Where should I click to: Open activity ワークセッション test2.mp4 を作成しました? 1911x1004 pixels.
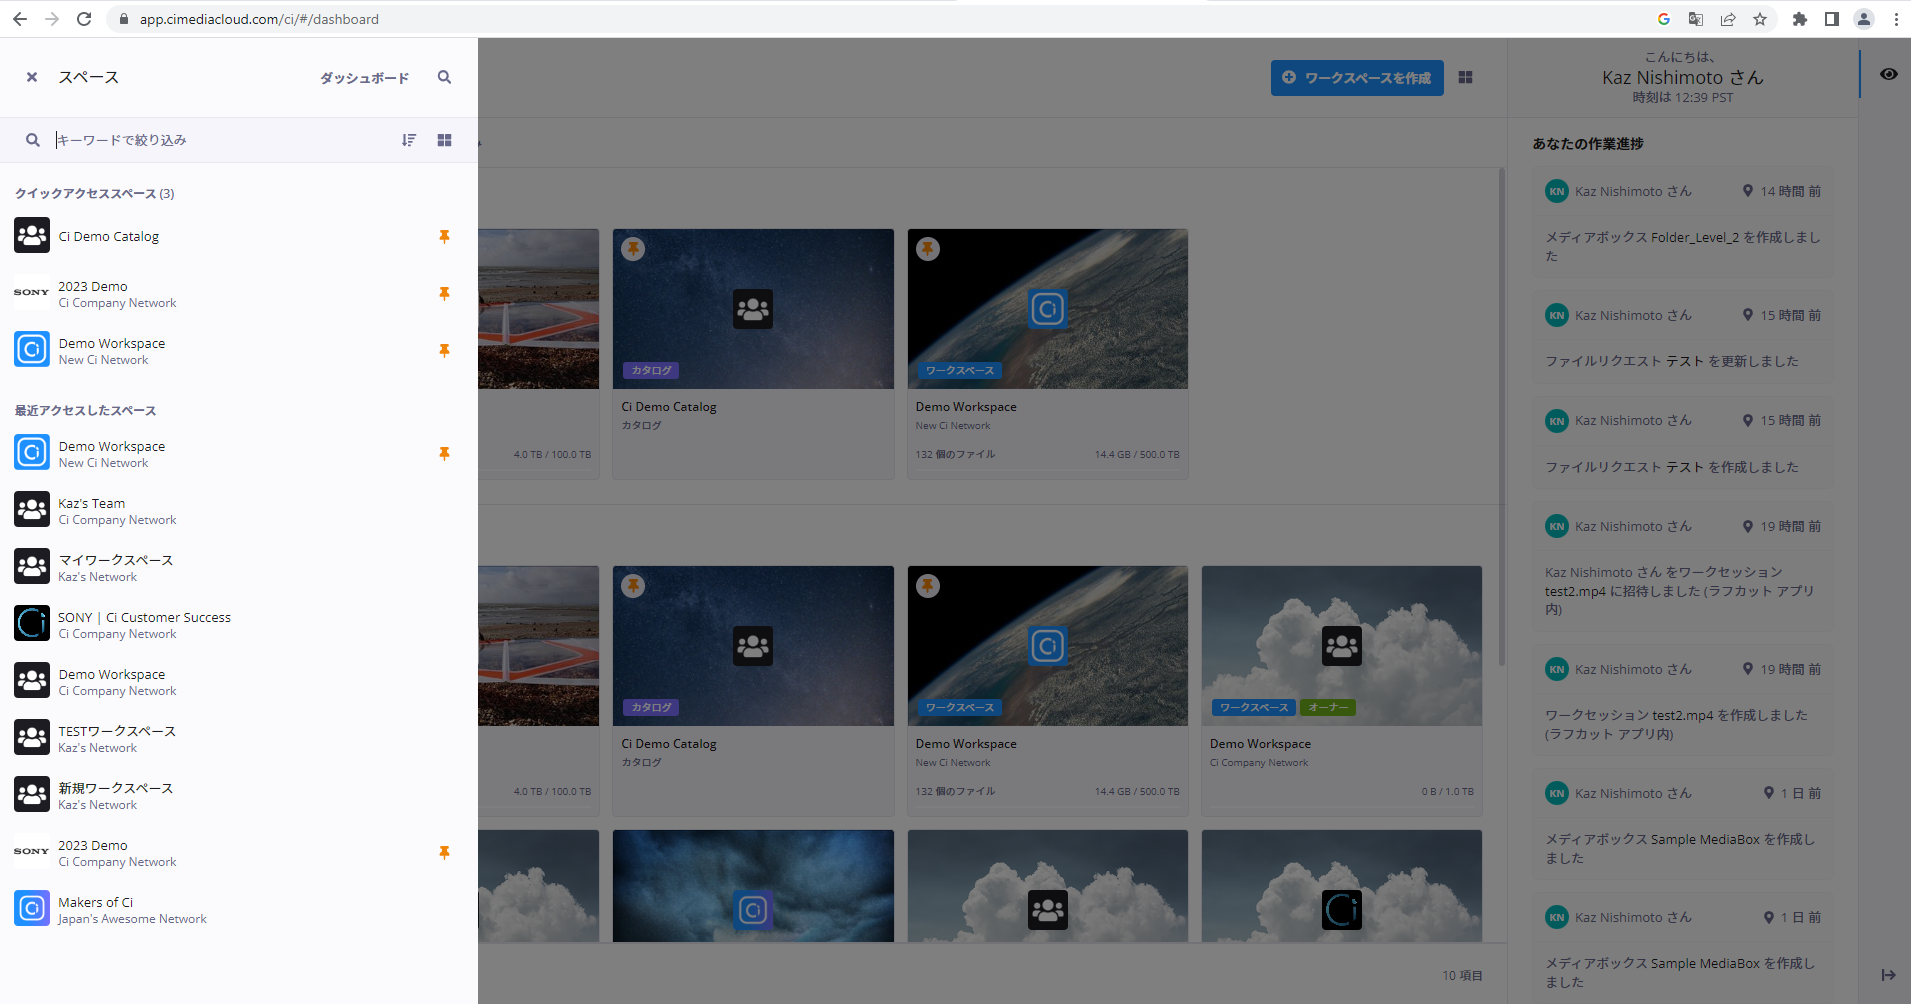click(1676, 724)
